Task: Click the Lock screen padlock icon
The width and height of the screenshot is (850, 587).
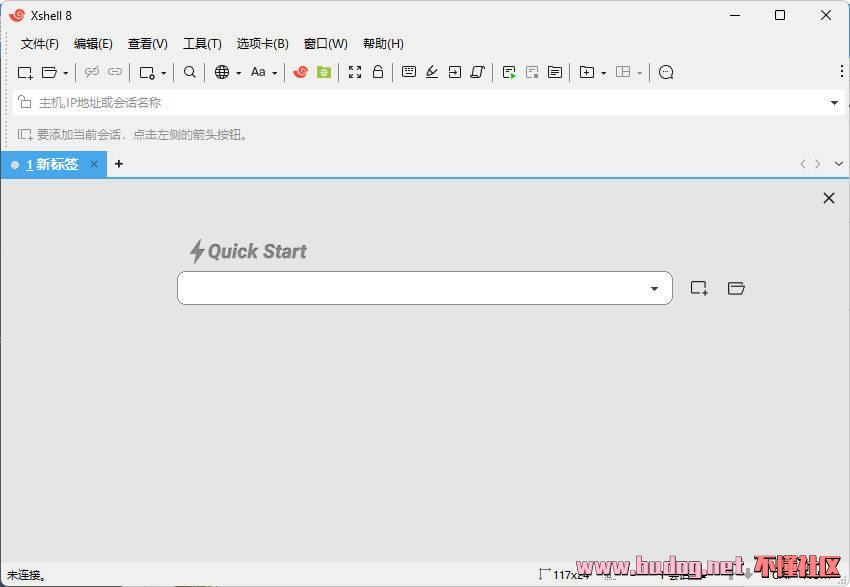Action: click(x=378, y=72)
